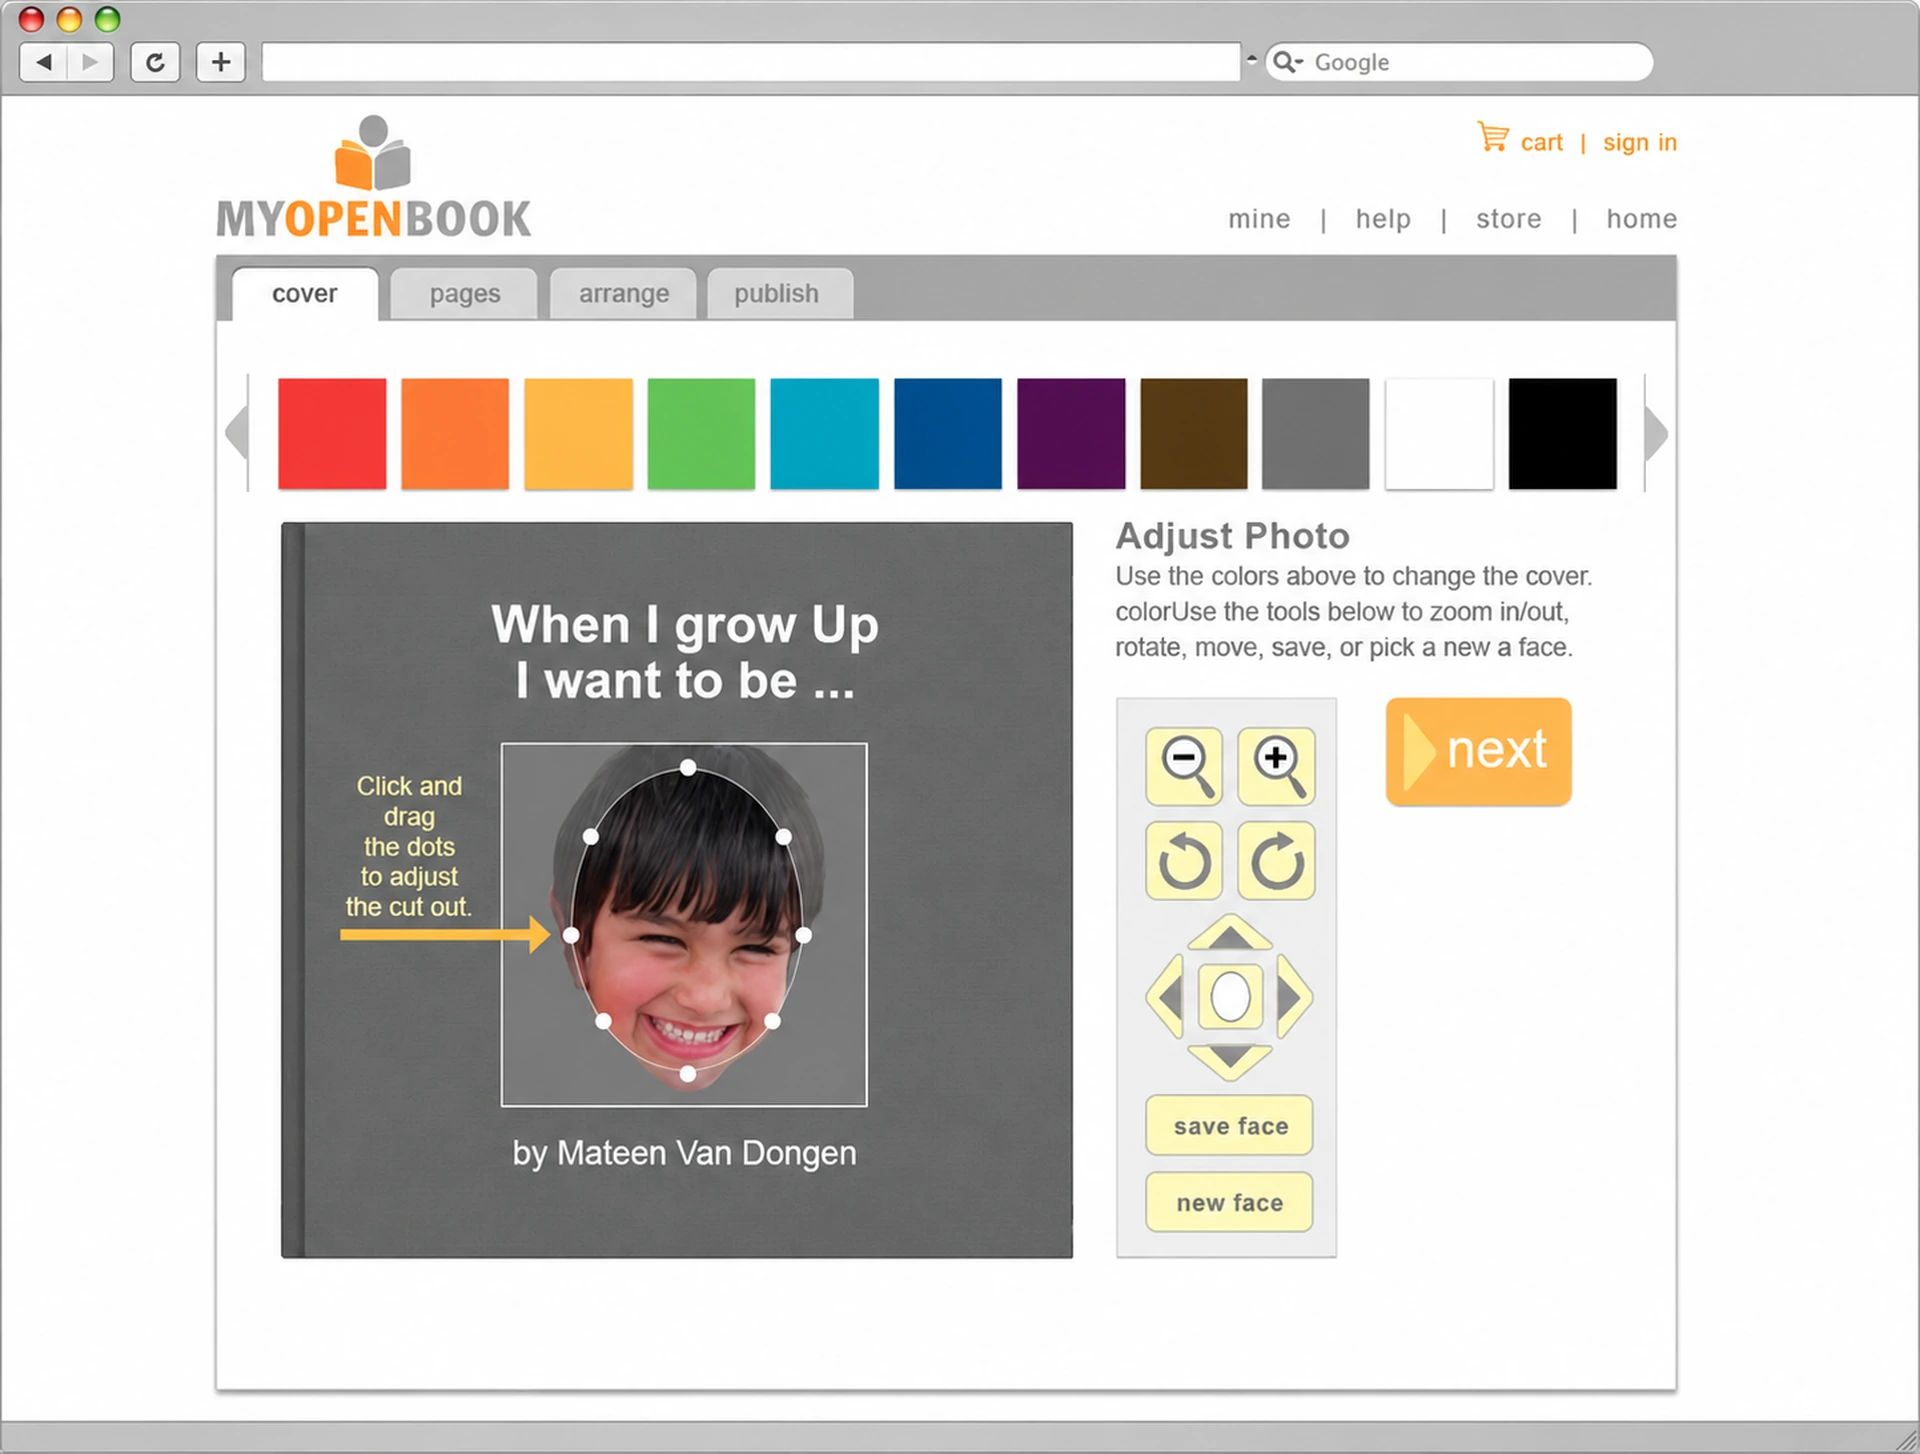Click the cart text link
1920x1454 pixels.
tap(1541, 143)
